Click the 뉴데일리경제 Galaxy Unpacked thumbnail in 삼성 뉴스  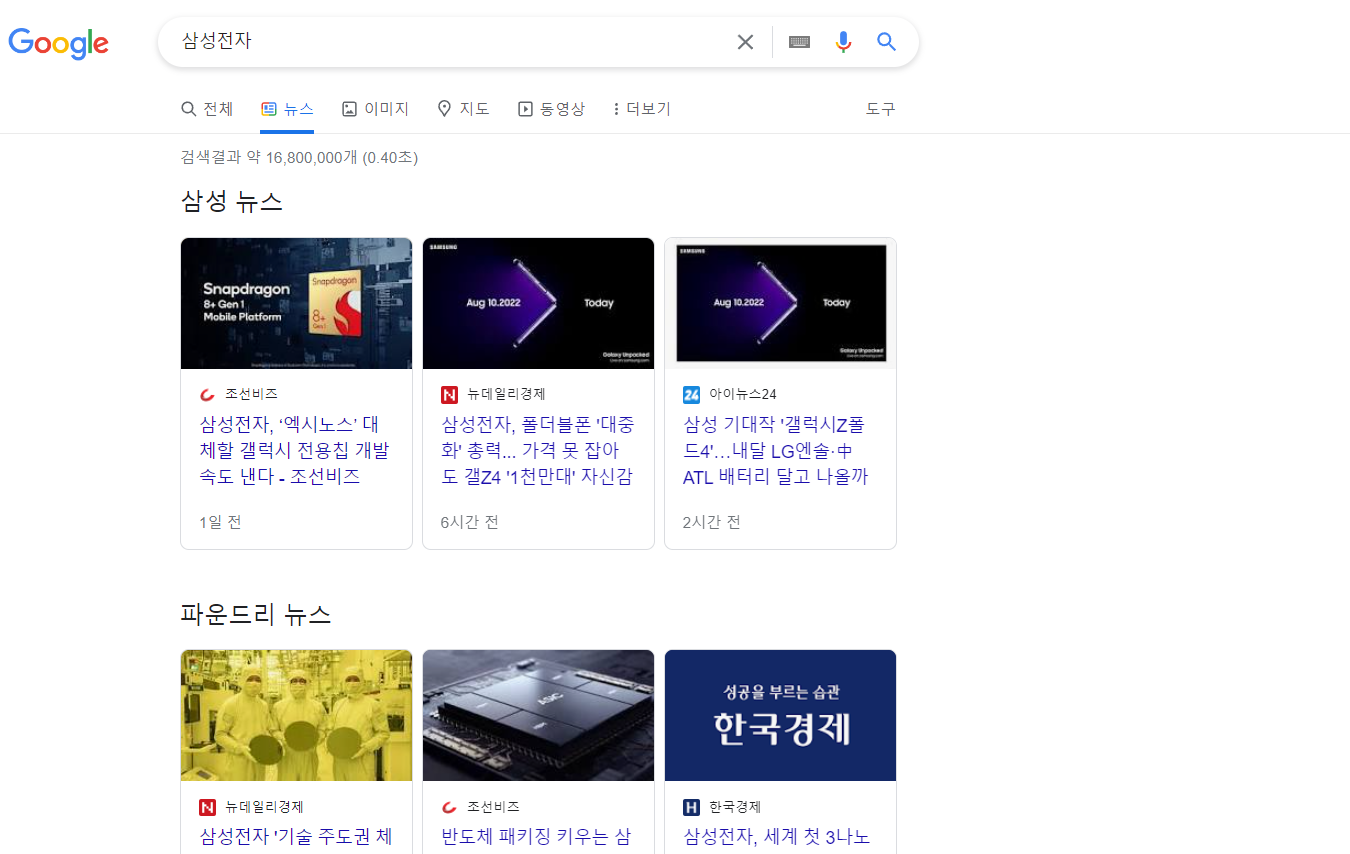click(538, 303)
